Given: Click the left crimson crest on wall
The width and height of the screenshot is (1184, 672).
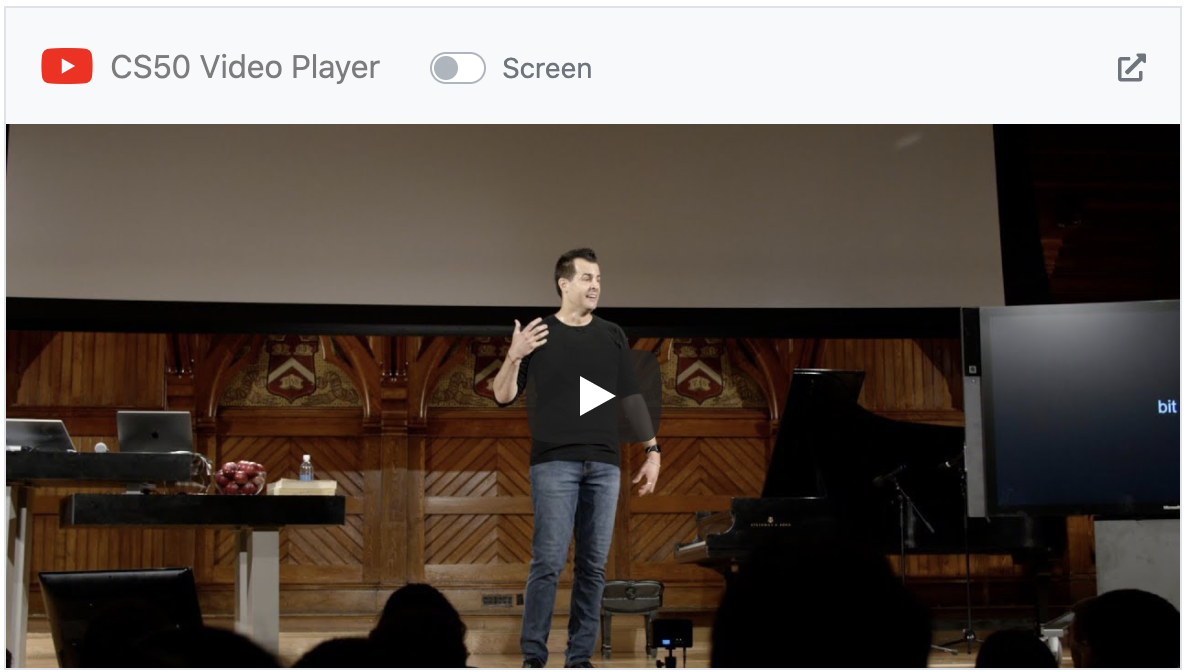Looking at the screenshot, I should click(x=291, y=368).
